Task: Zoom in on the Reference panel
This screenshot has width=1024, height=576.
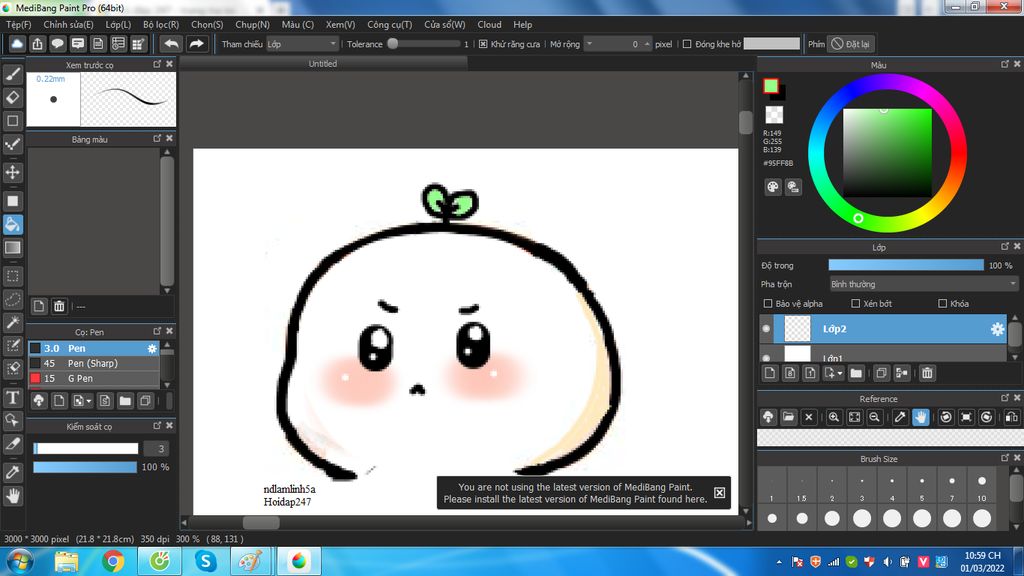Action: [834, 417]
